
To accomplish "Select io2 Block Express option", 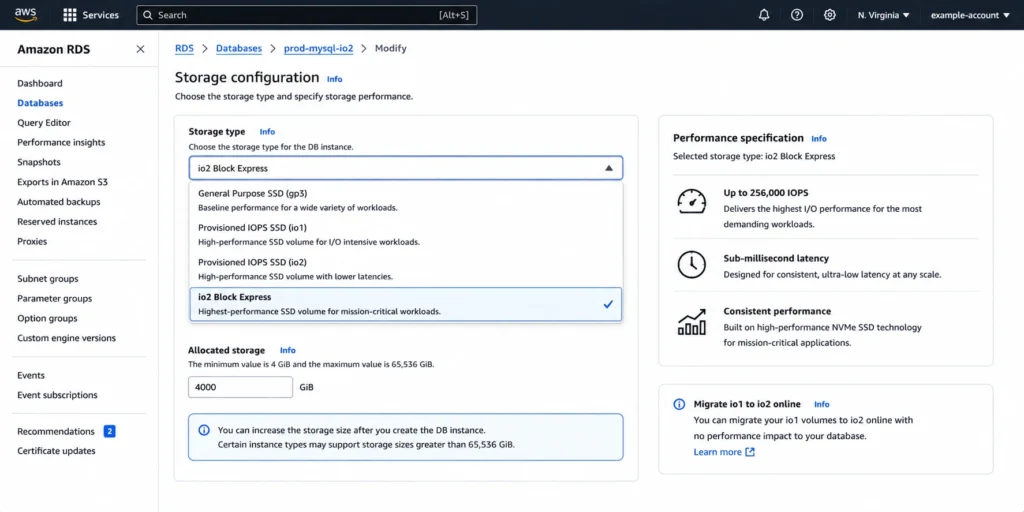I will (x=406, y=304).
